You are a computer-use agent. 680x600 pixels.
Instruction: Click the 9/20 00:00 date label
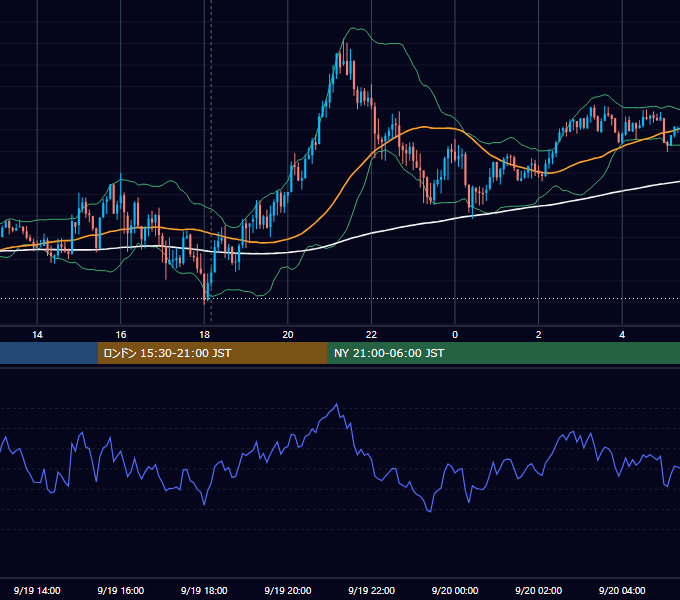tap(455, 590)
